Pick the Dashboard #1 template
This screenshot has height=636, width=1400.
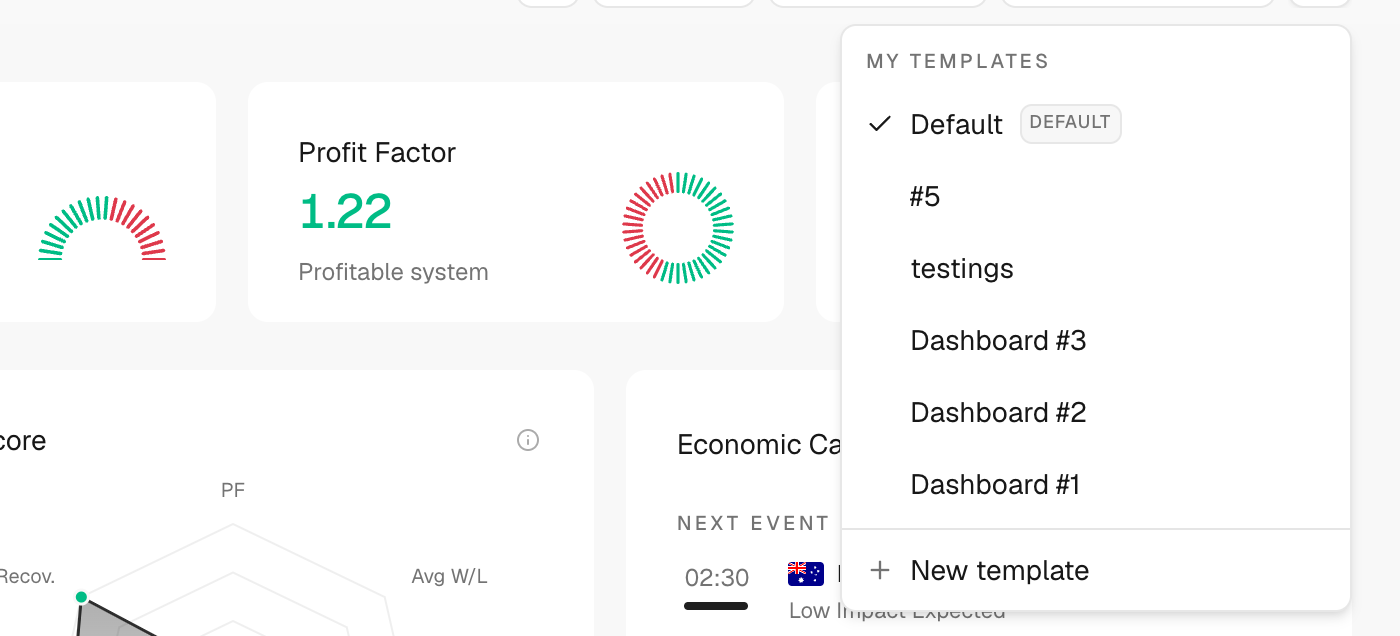[x=1096, y=484]
